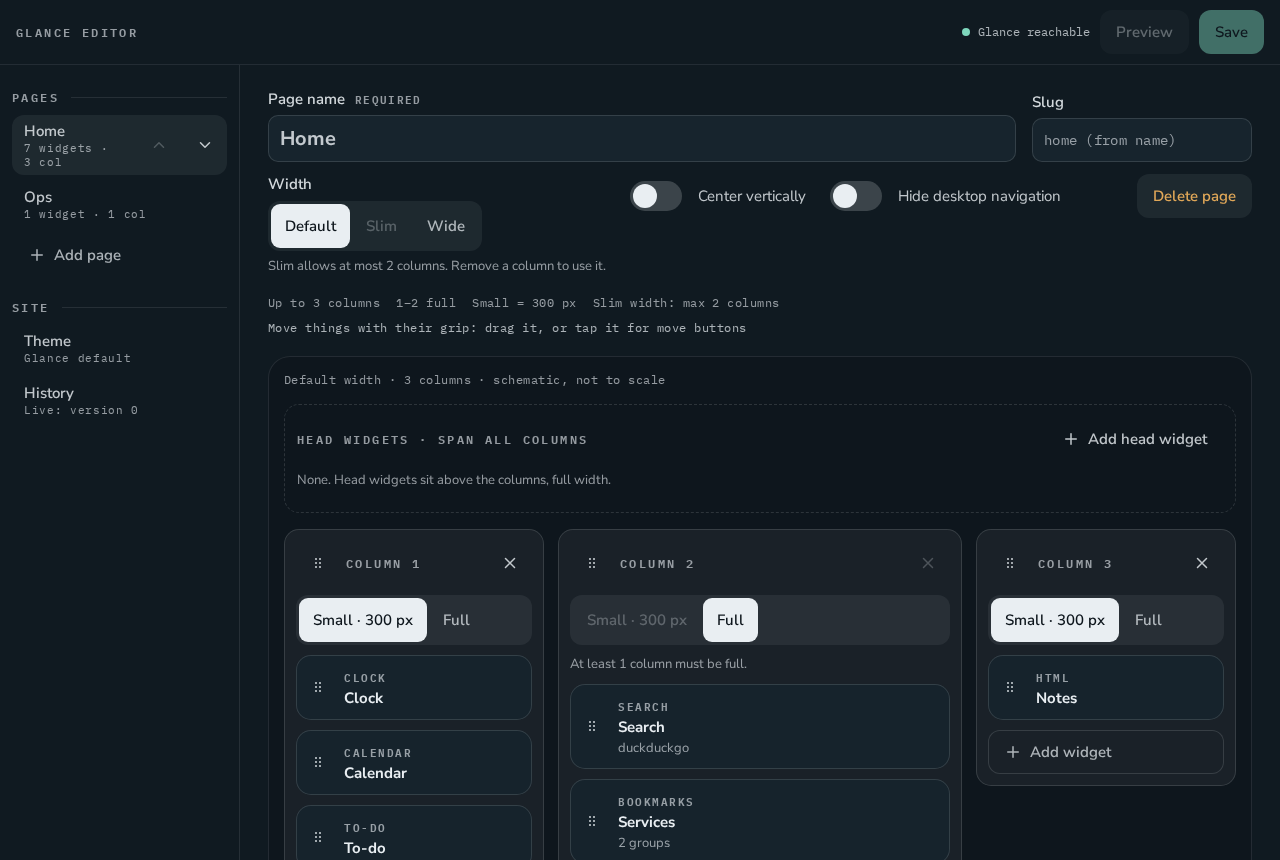This screenshot has width=1280, height=860.
Task: Open the Notes HTML widget card
Action: (x=1106, y=687)
